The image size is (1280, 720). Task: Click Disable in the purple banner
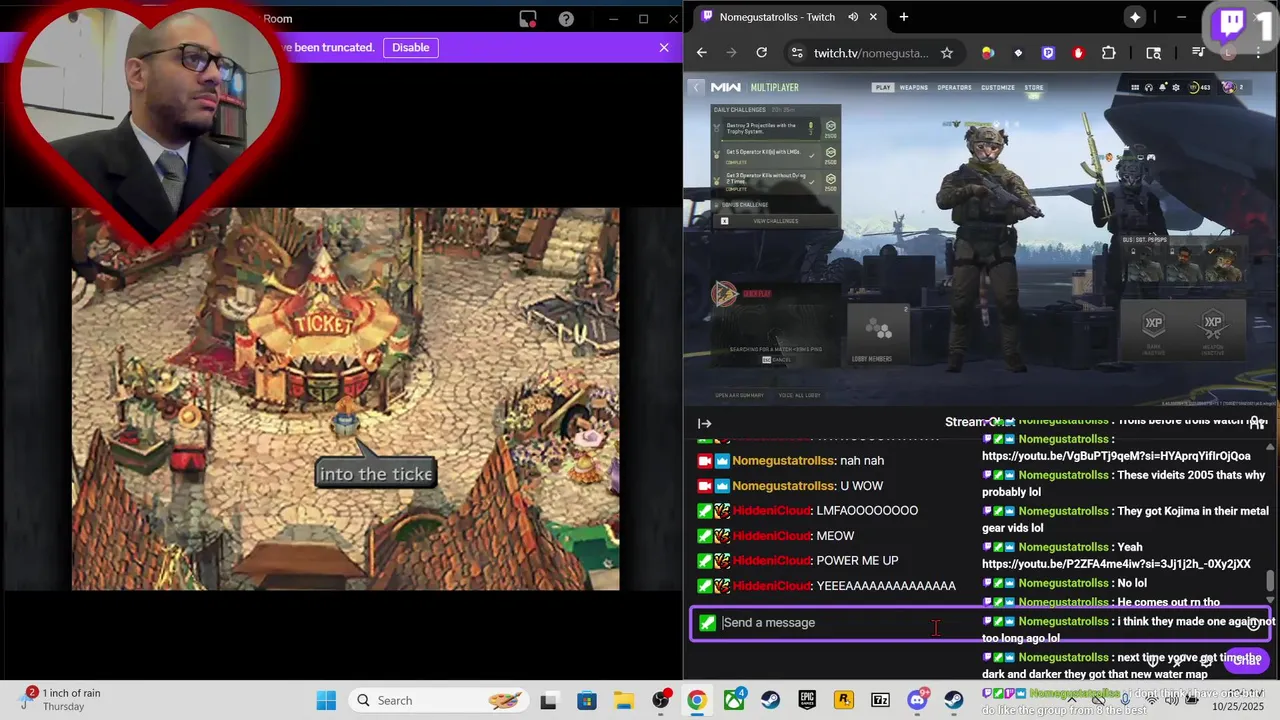coord(410,47)
